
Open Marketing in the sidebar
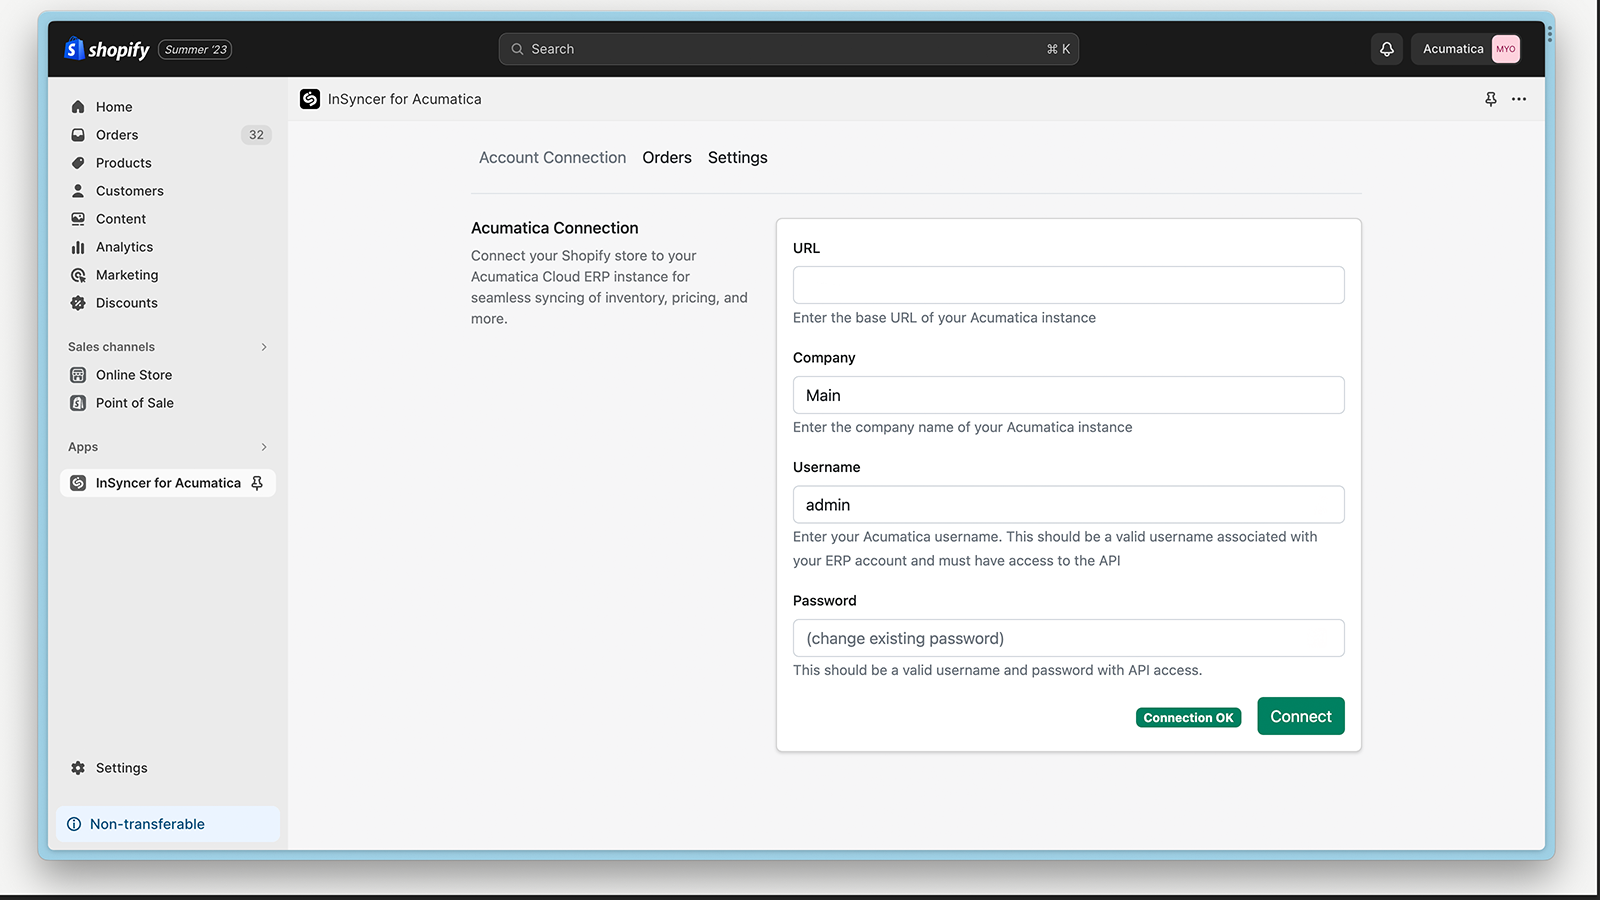point(127,275)
